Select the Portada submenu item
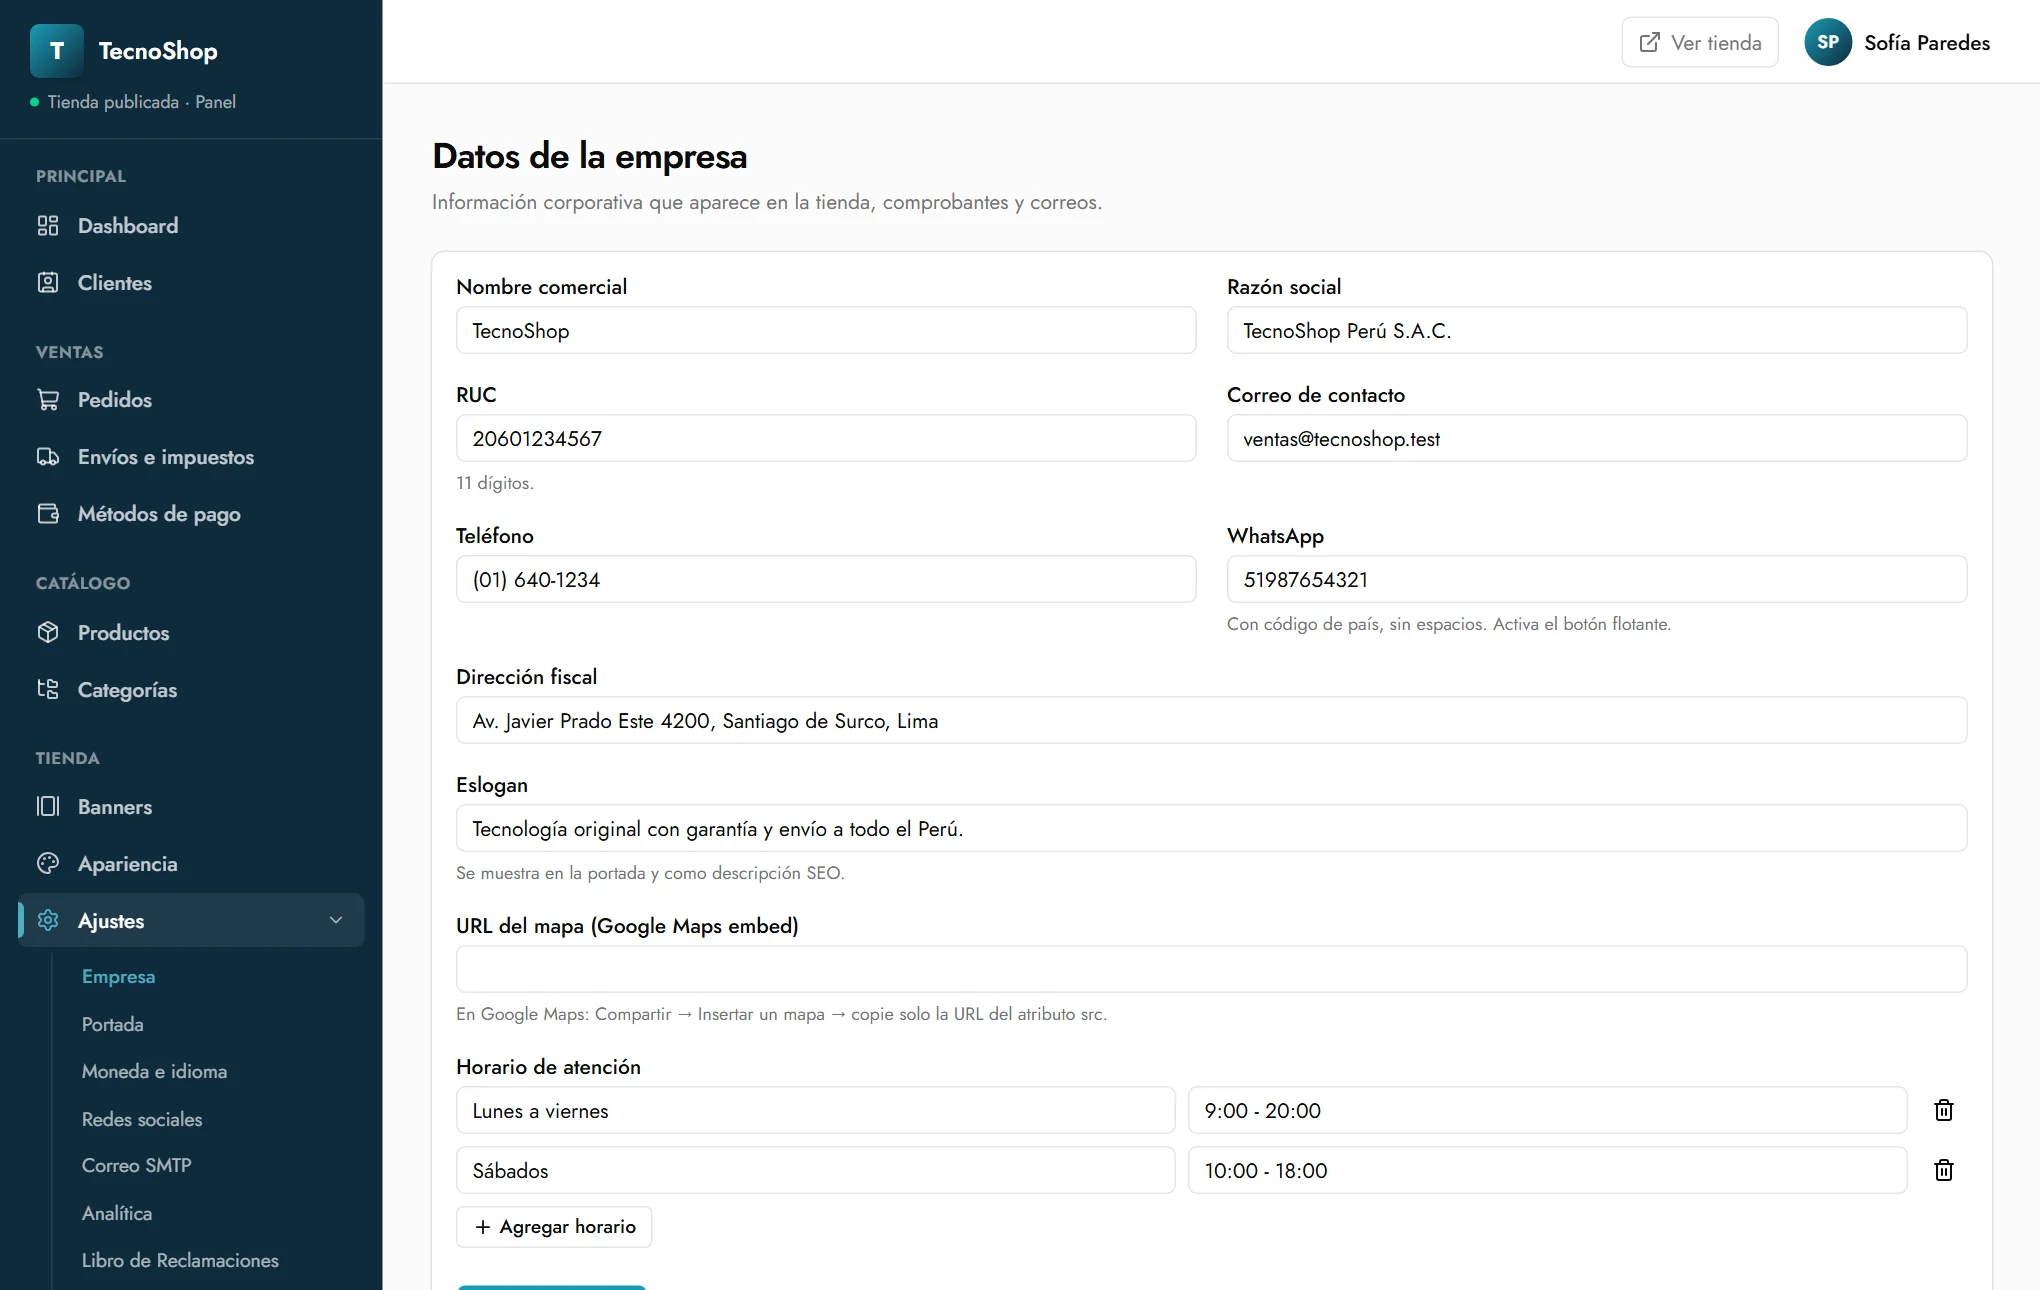 (112, 1025)
